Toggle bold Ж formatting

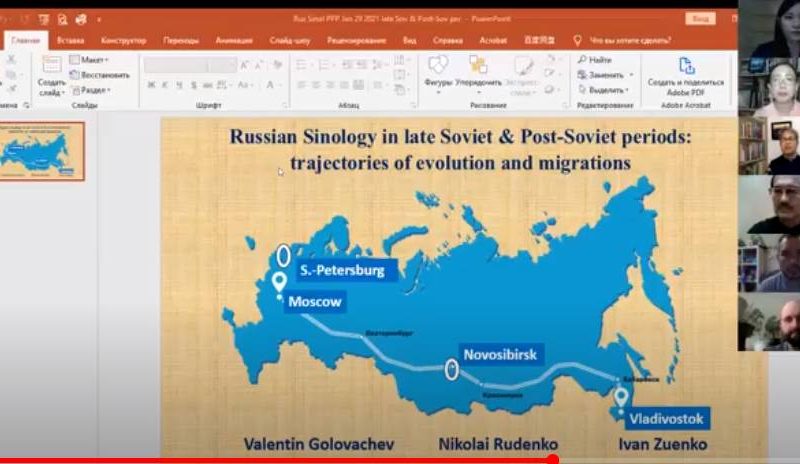click(151, 85)
